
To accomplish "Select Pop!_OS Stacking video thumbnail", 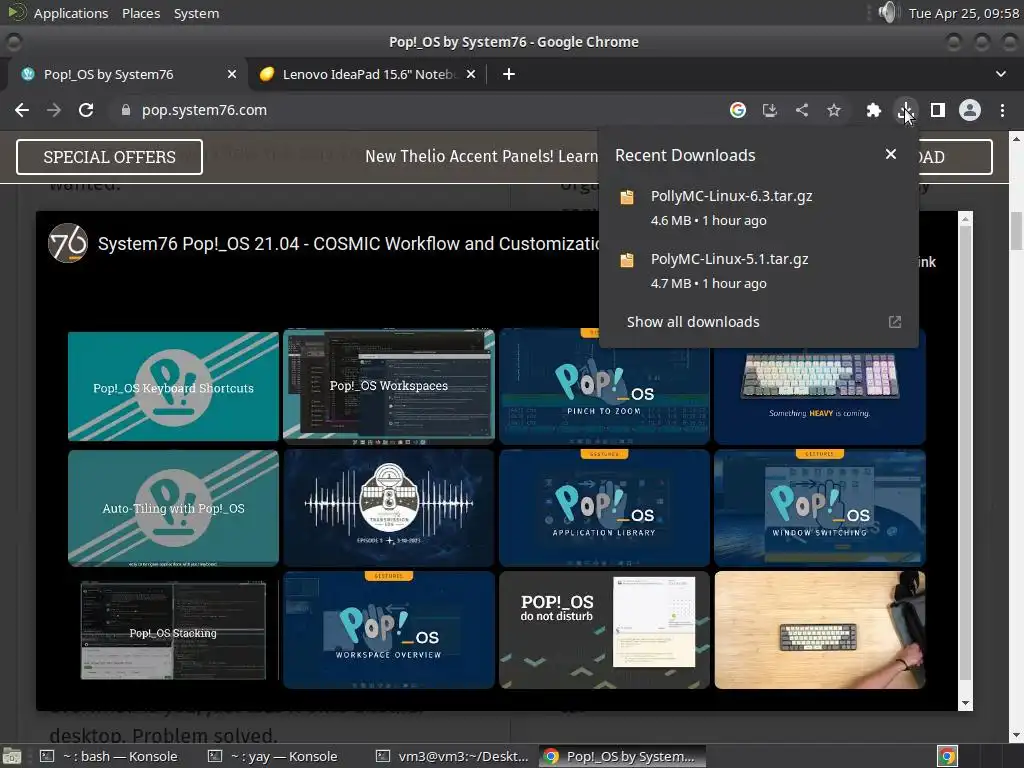I will pos(173,630).
